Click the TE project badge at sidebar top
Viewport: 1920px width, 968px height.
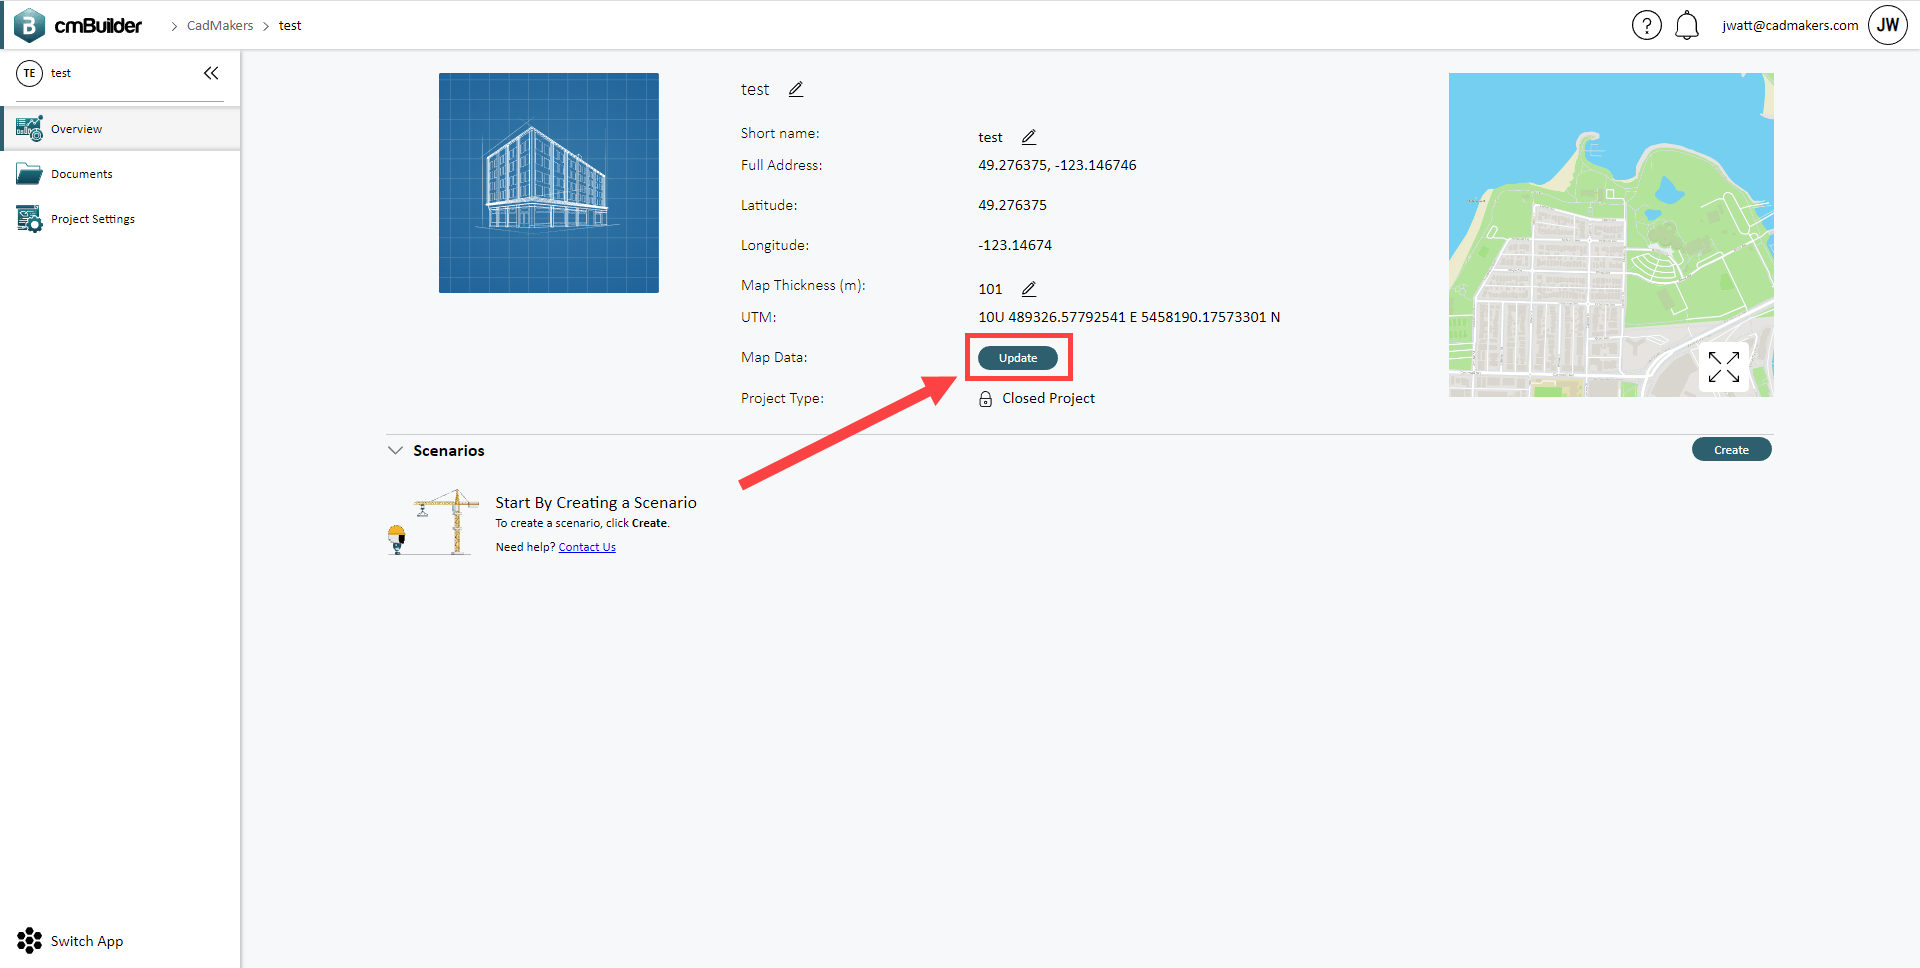tap(29, 72)
